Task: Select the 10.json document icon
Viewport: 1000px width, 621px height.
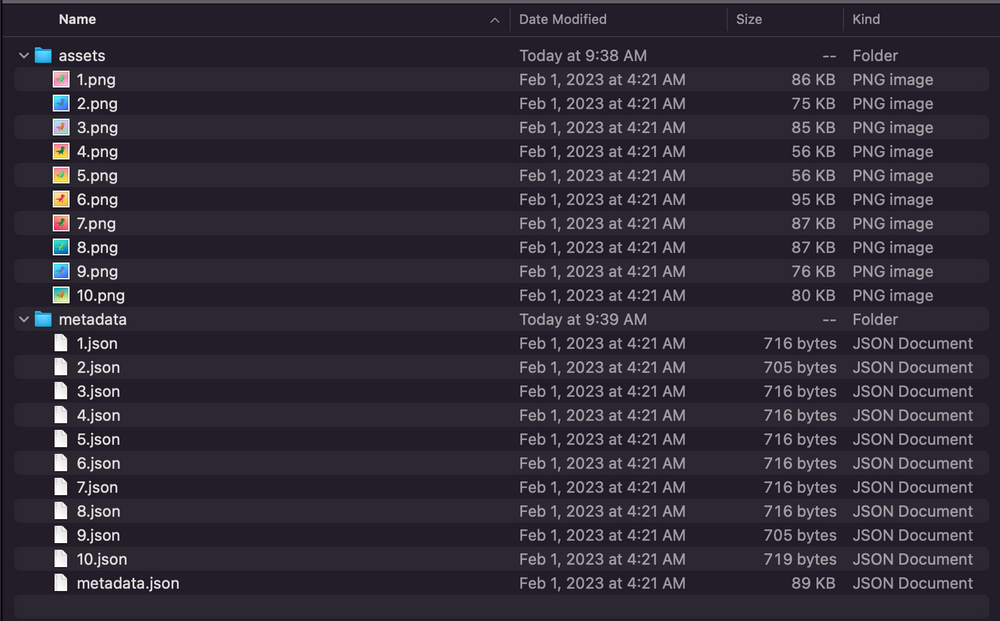Action: coord(61,559)
